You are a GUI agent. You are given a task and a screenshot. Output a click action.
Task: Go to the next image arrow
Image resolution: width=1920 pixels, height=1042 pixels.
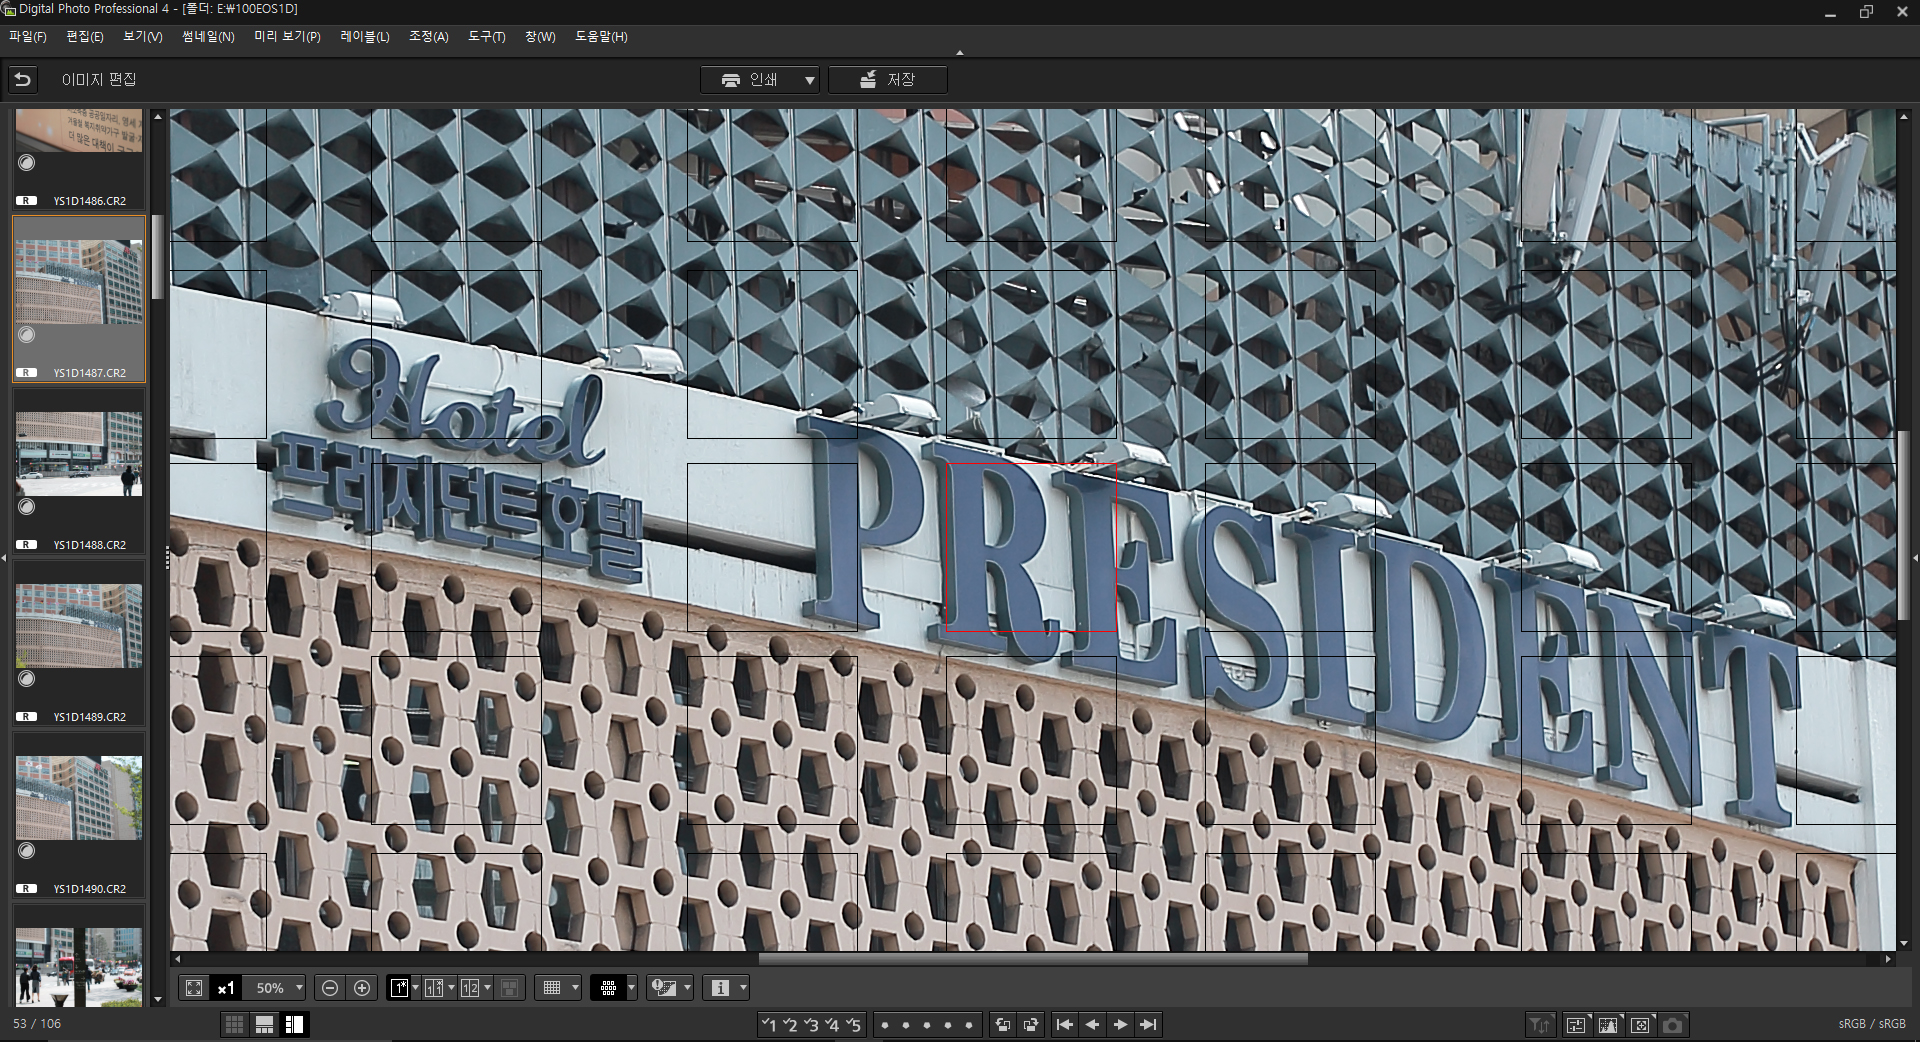[1121, 1025]
